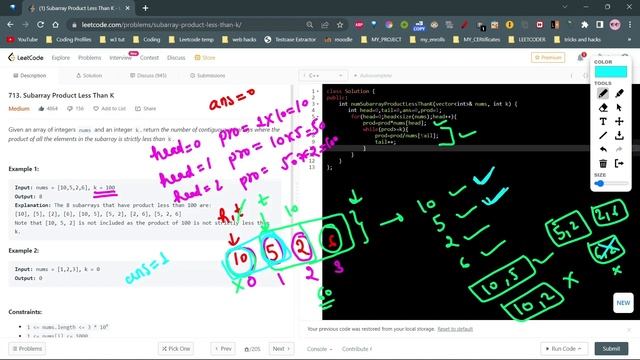Toggle the browser side panel
640x360 pixels.
click(600, 25)
